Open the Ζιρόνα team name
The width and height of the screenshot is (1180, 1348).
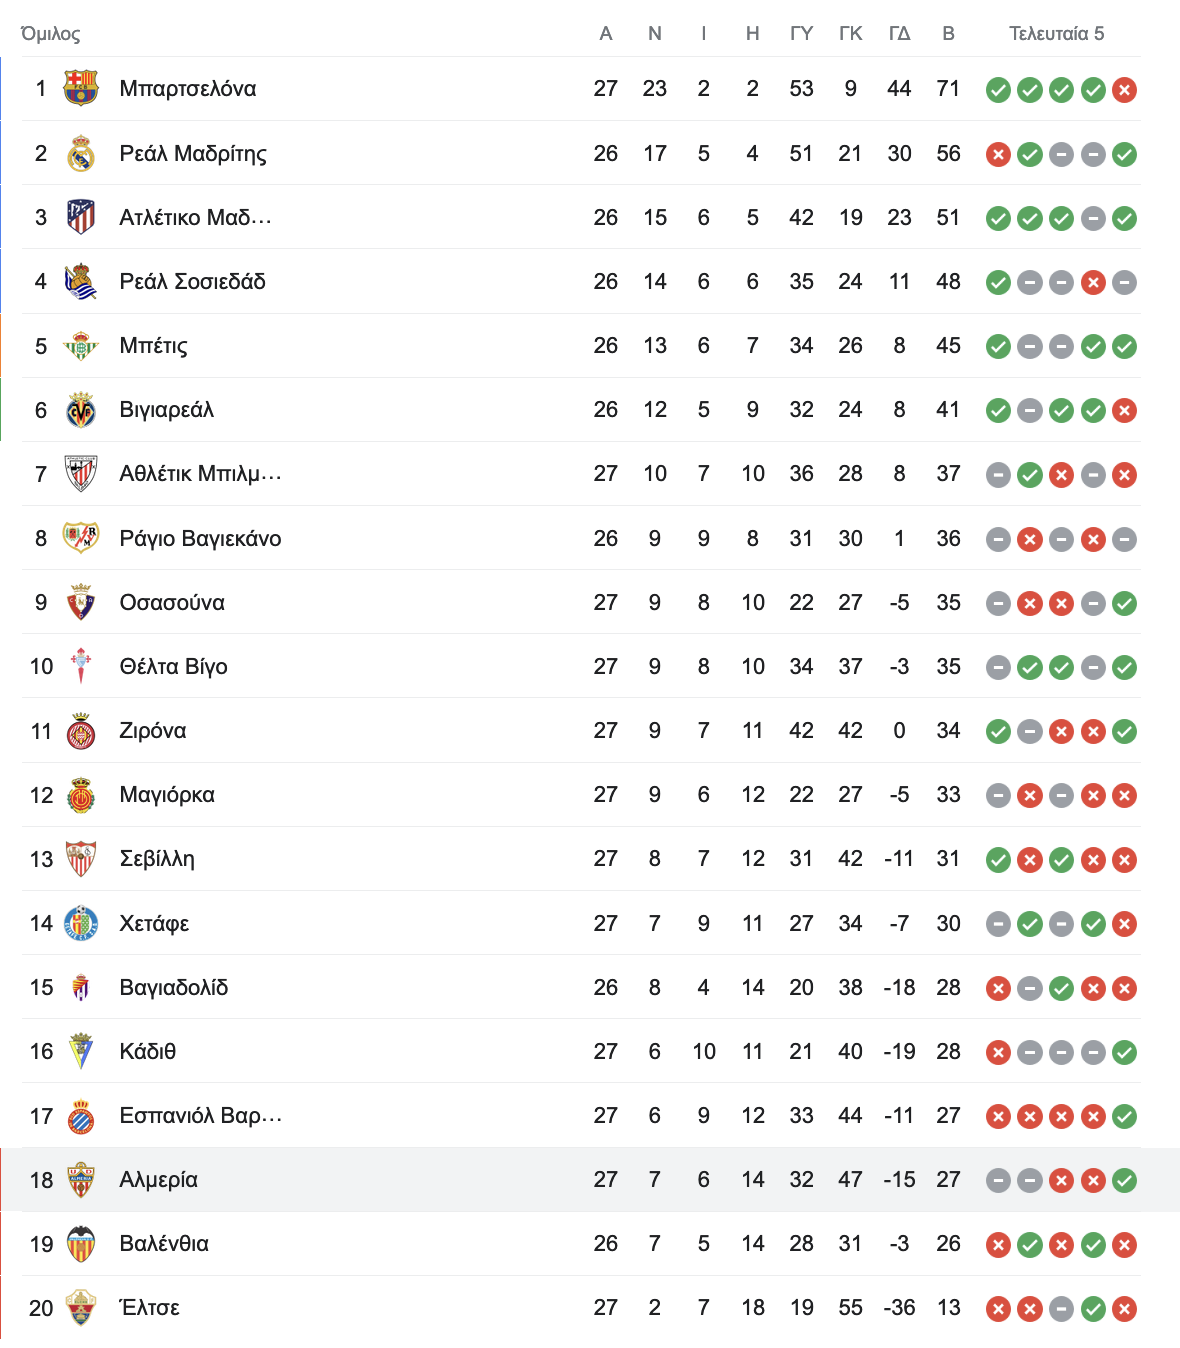[153, 731]
